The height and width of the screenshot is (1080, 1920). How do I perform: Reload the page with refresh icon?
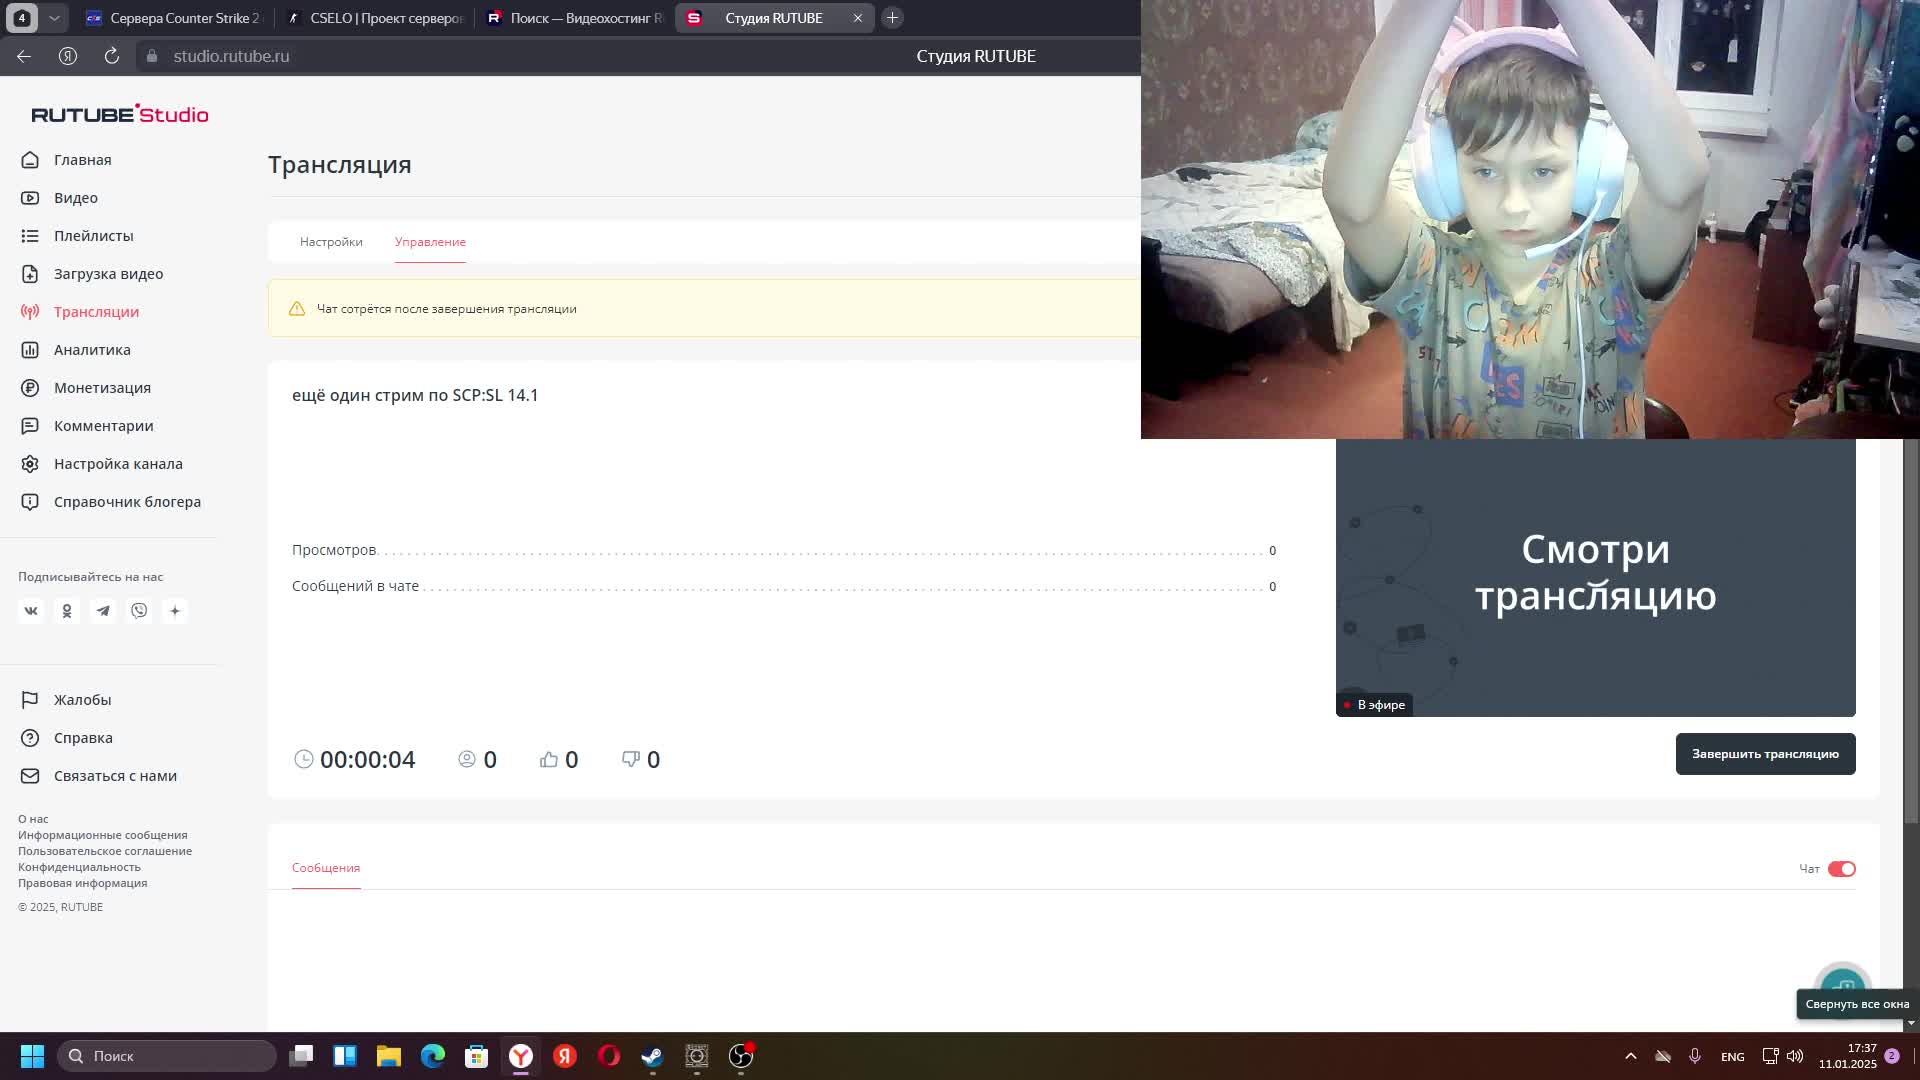112,56
